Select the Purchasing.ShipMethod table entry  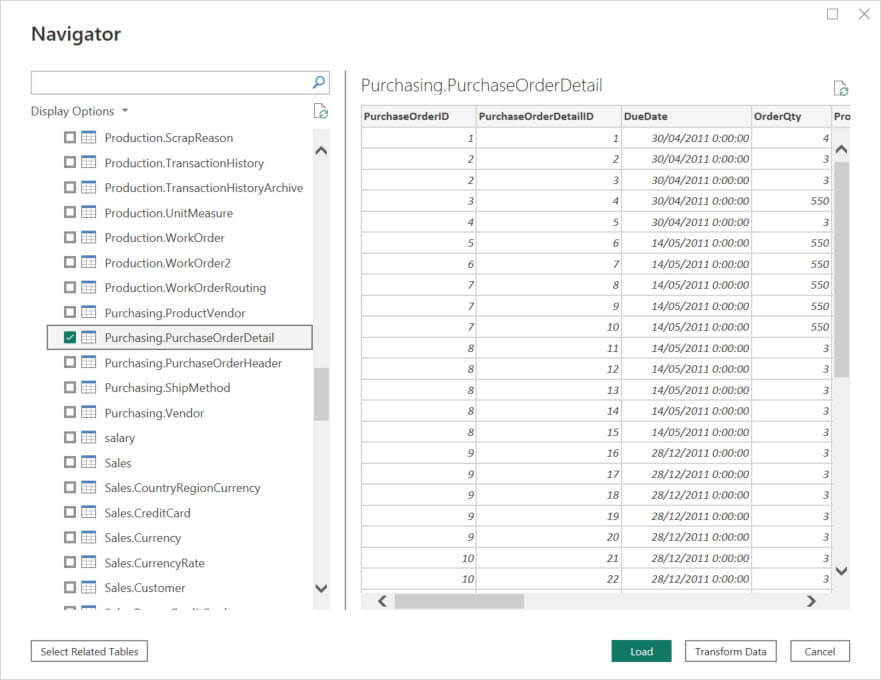[x=167, y=388]
